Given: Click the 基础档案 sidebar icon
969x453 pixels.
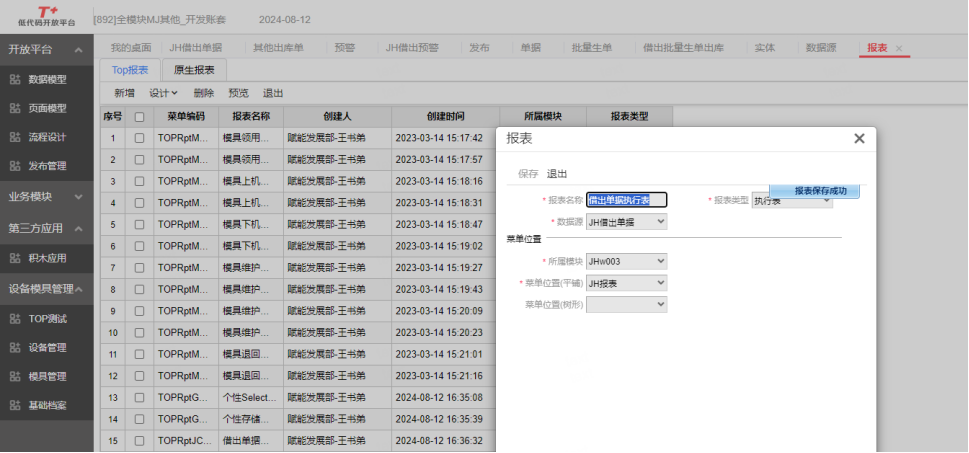Looking at the screenshot, I should [x=15, y=405].
